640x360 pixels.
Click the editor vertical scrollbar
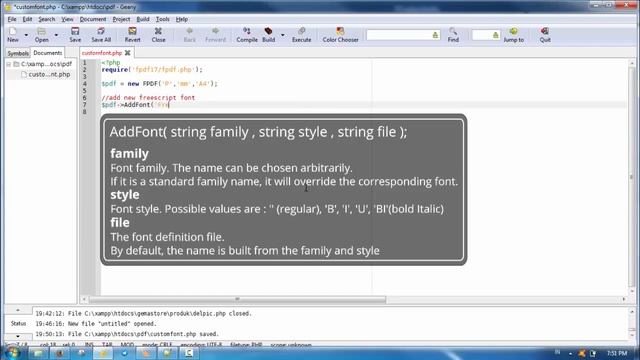pos(632,177)
